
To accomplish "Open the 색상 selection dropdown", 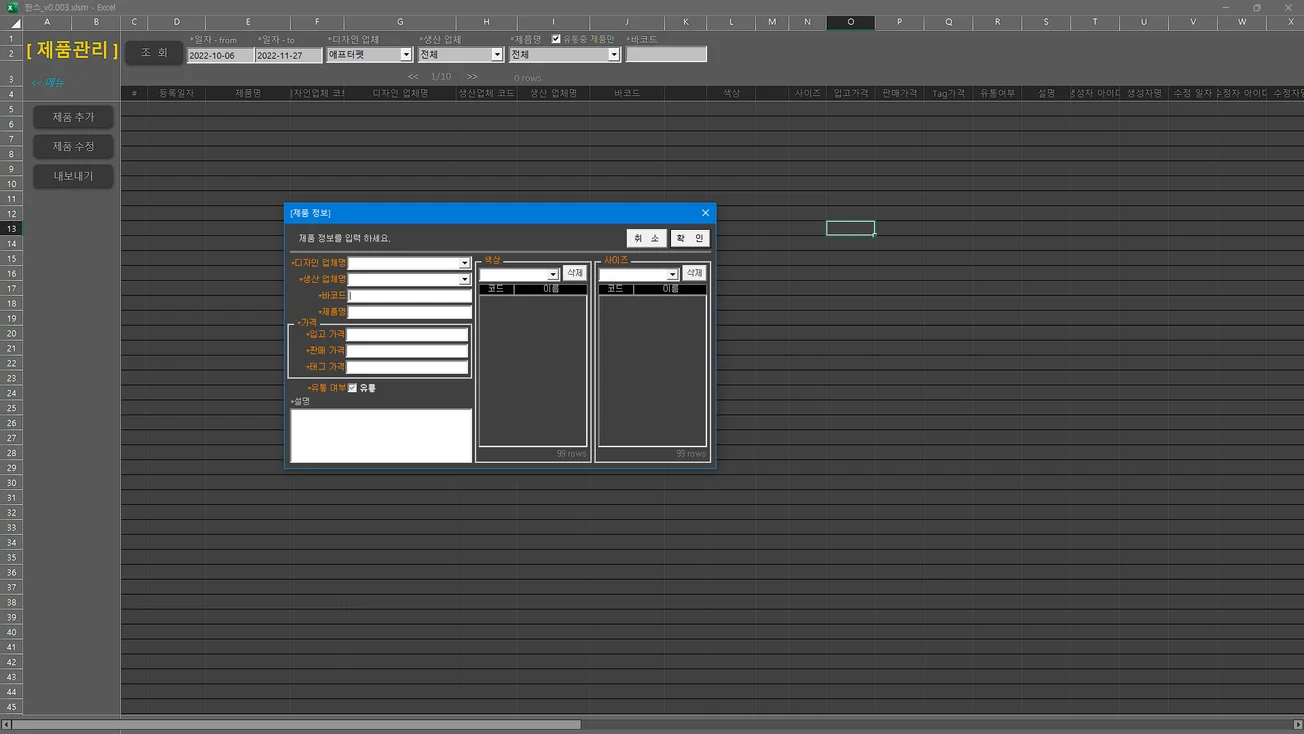I will coord(553,275).
